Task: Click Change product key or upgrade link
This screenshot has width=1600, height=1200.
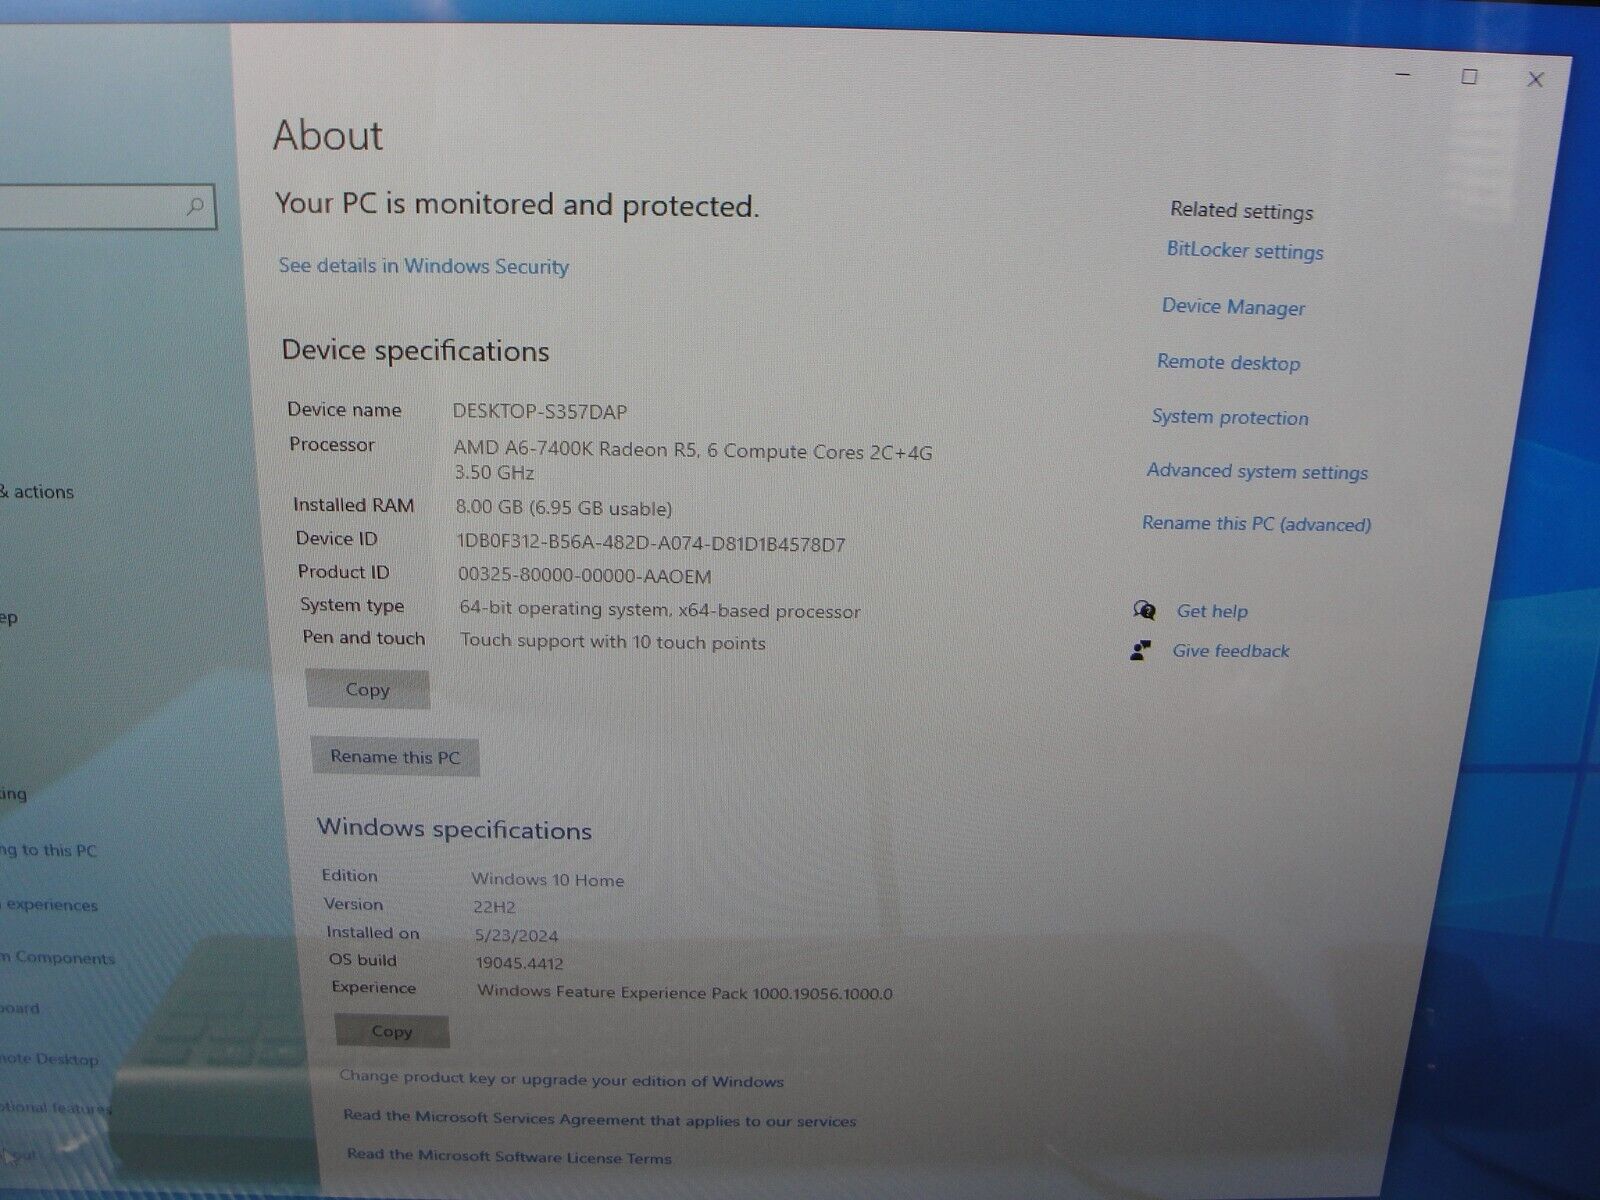Action: 561,1079
